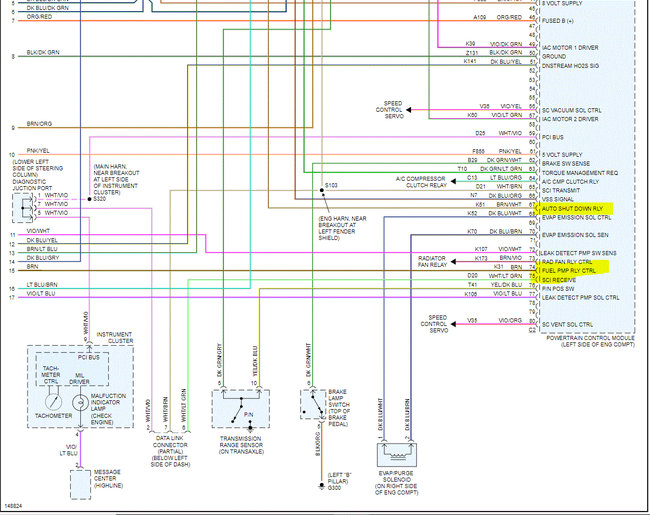This screenshot has height=515, width=650.
Task: Click the SCI RECEIVE pin label
Action: tap(559, 280)
